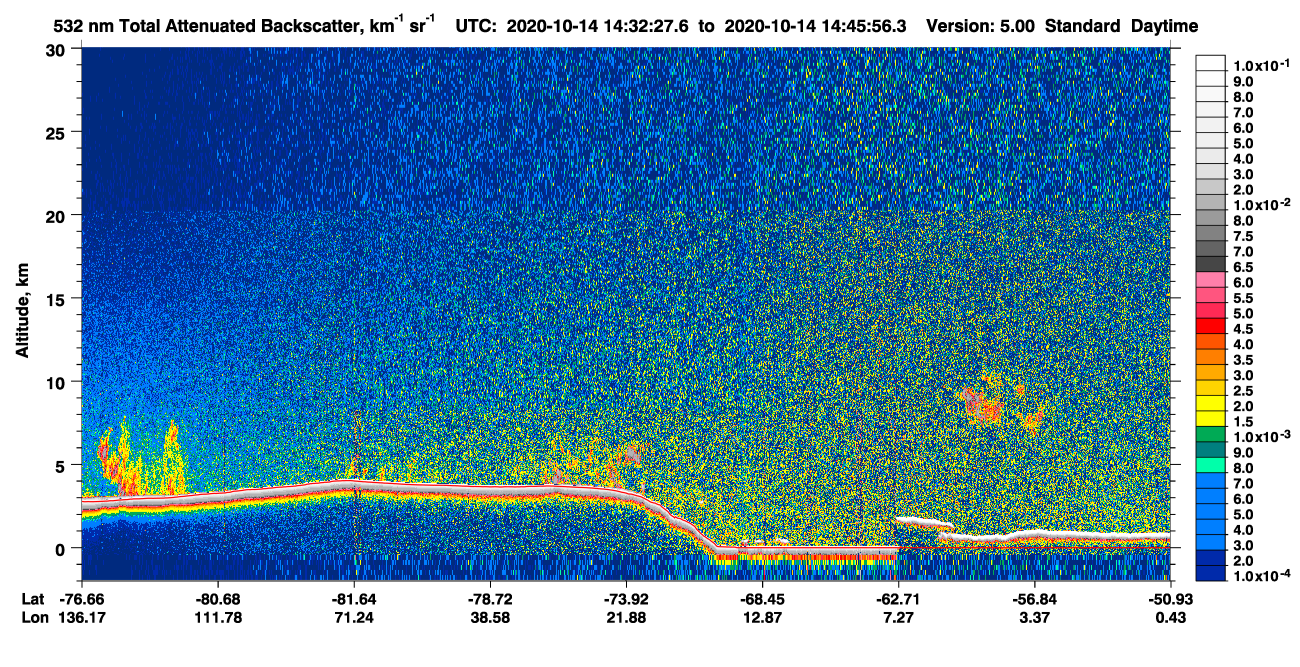Click end time '2020-10-14 14:45:56.3'

815,26
